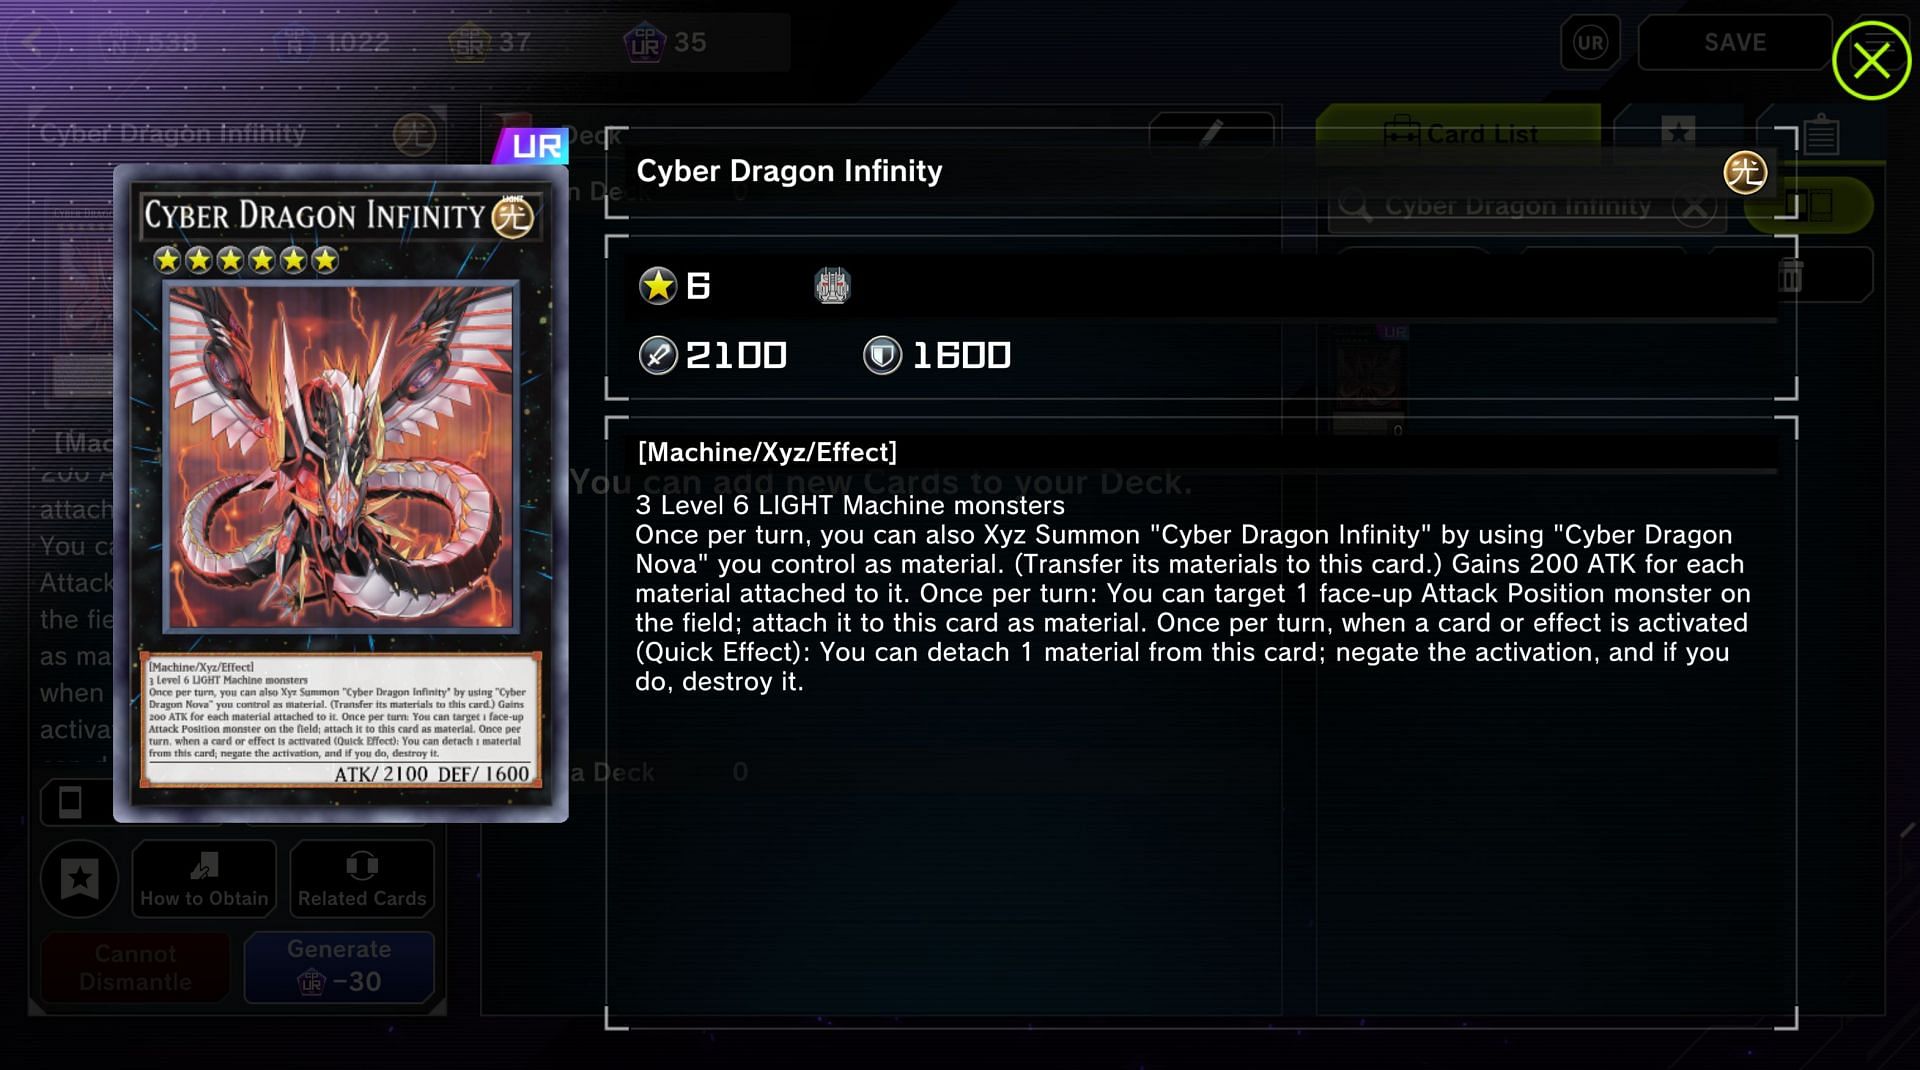Click the ATK sword icon
This screenshot has width=1920, height=1070.
(x=657, y=355)
